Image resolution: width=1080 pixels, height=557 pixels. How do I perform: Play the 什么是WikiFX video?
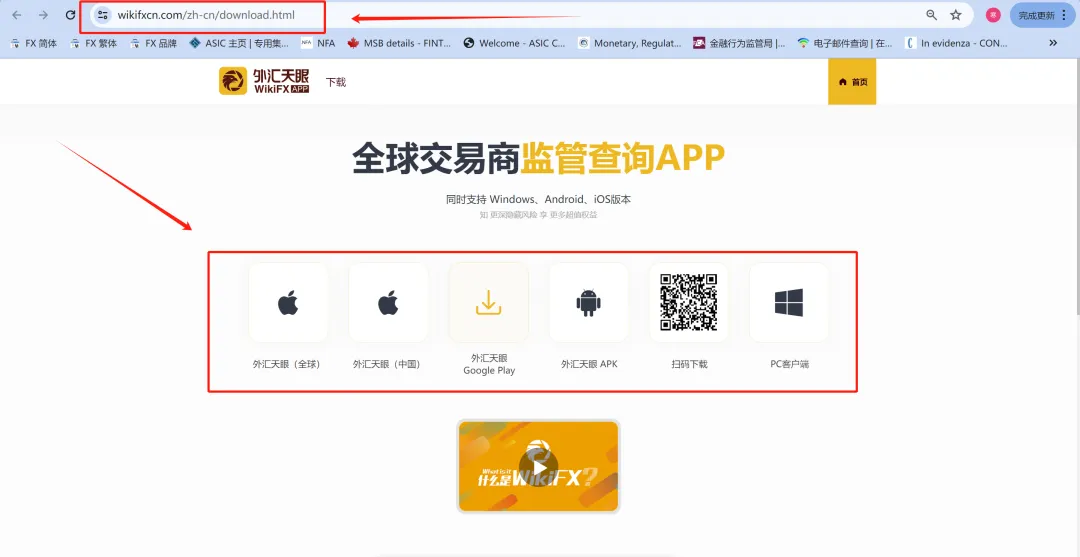pyautogui.click(x=538, y=466)
